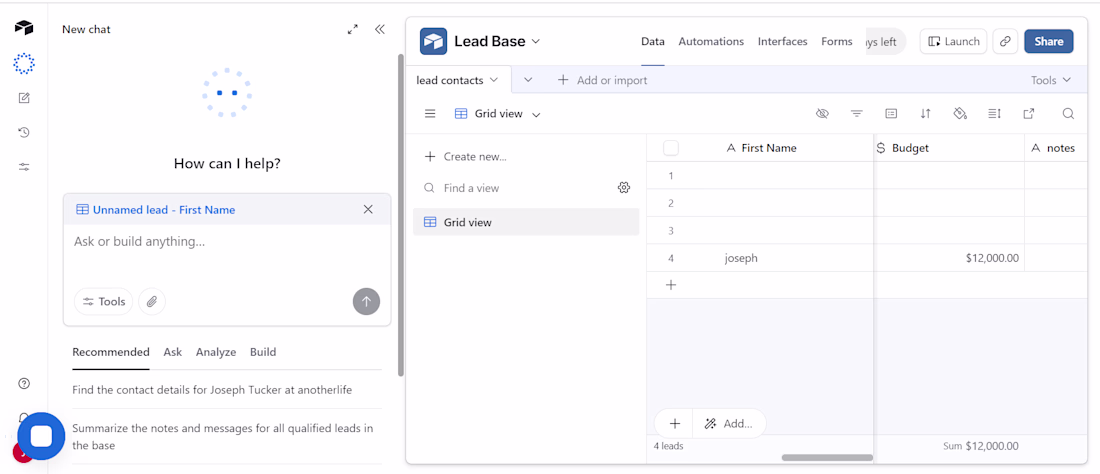
Task: Open the Hide fields eye icon
Action: (822, 114)
